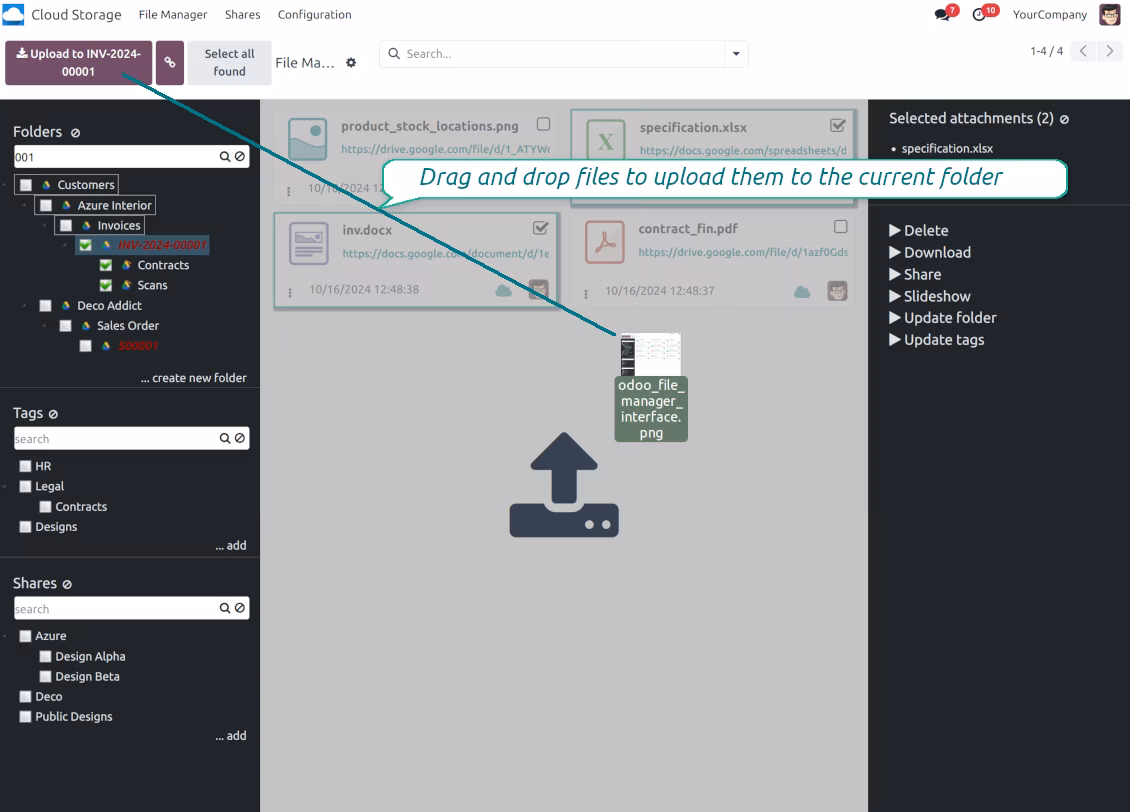Check the contract_fin.pdf checkbox
The height and width of the screenshot is (812, 1130).
(x=840, y=227)
